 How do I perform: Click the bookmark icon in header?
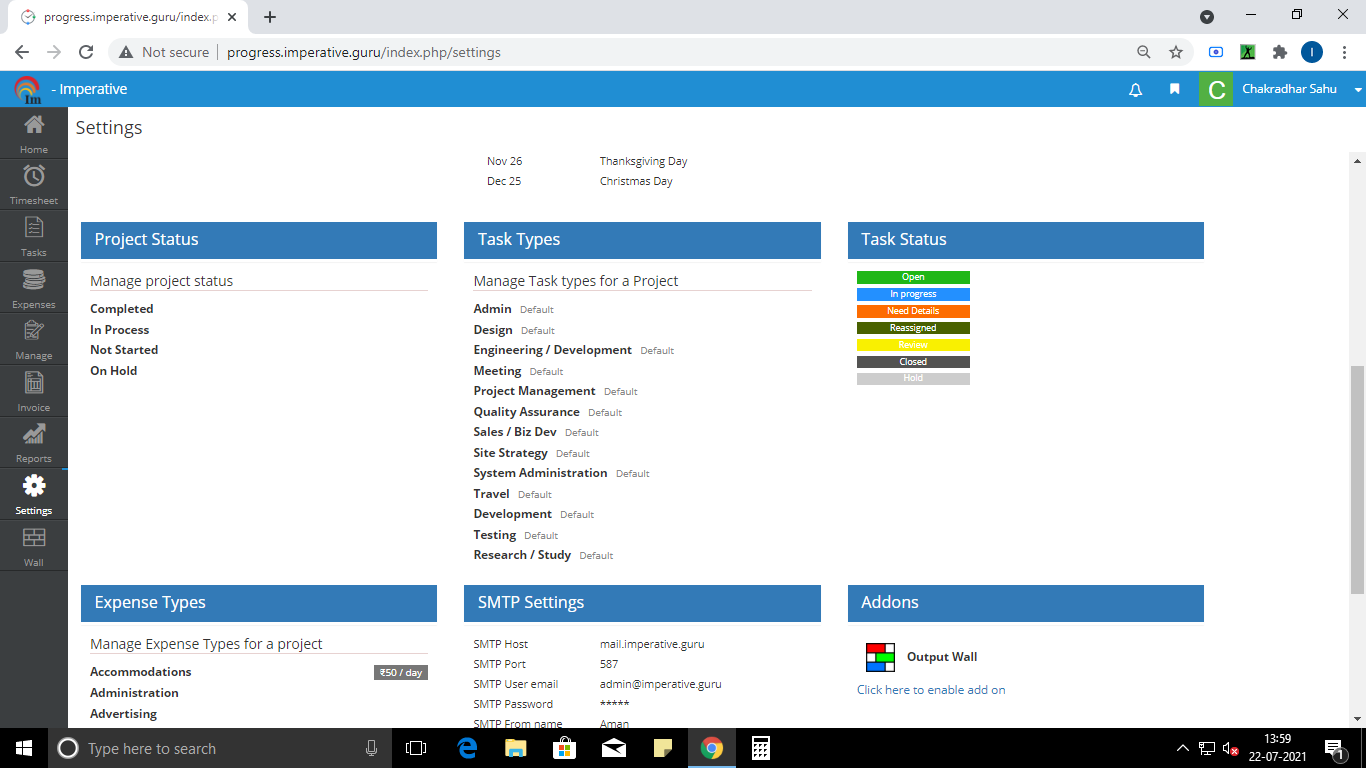[x=1175, y=90]
